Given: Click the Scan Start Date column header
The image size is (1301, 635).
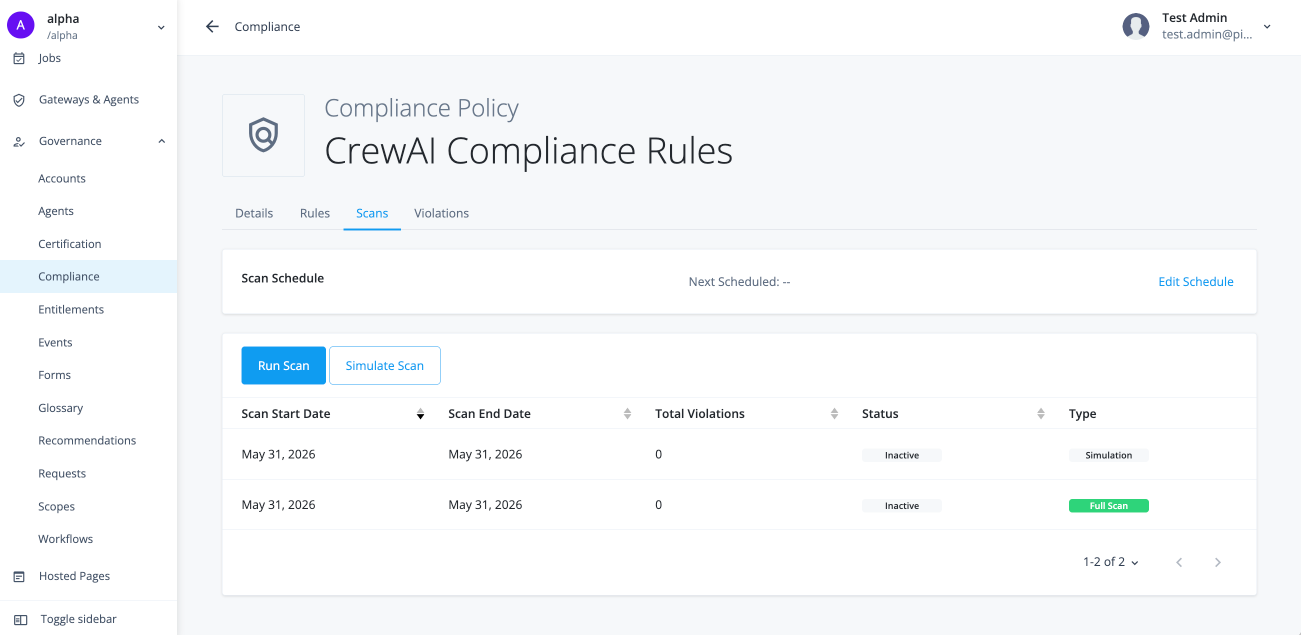Looking at the screenshot, I should point(286,414).
